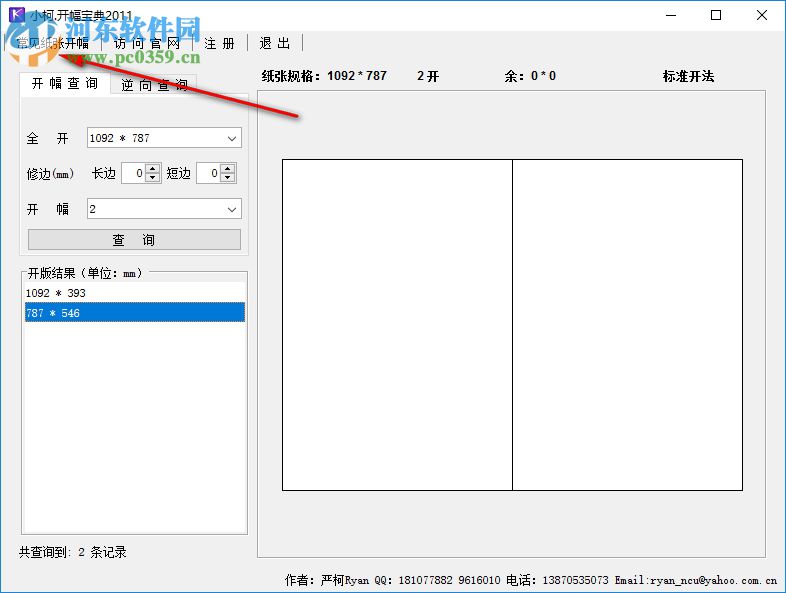
Task: Expand the 开幅 count dropdown
Action: point(232,209)
